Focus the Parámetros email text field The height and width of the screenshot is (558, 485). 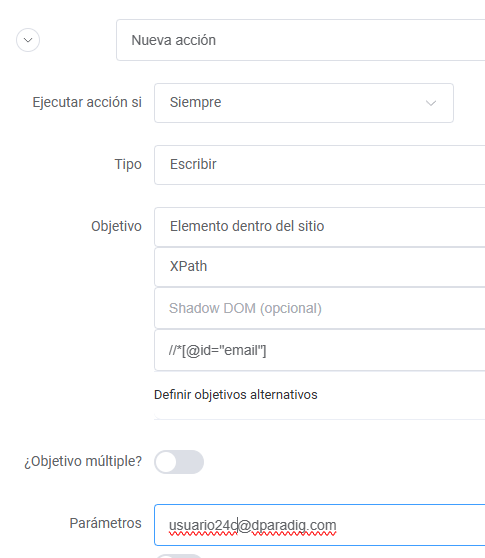320,525
